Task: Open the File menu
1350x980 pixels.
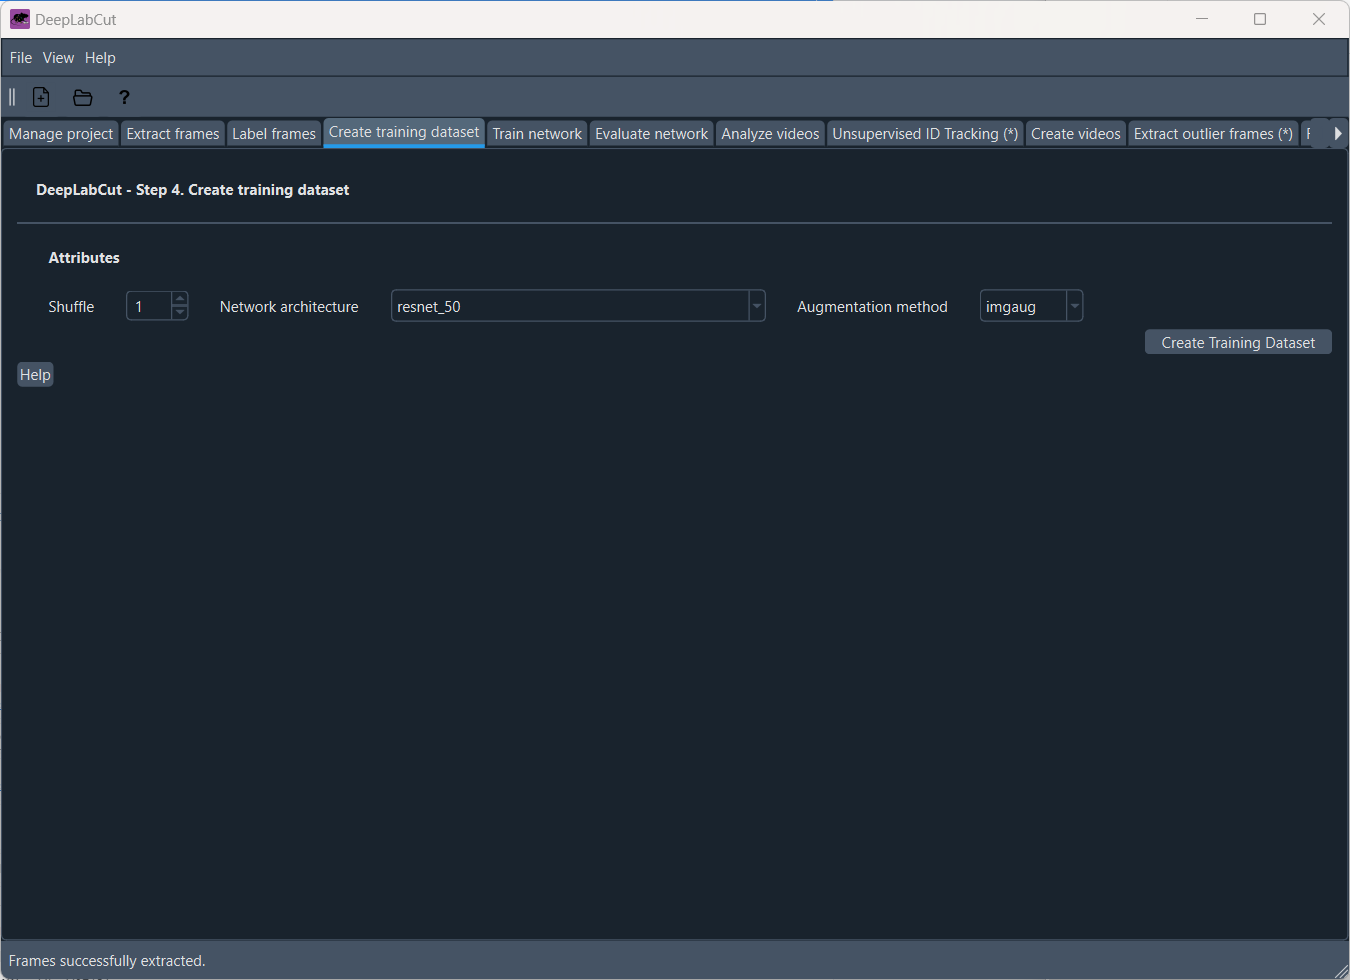Action: tap(21, 58)
